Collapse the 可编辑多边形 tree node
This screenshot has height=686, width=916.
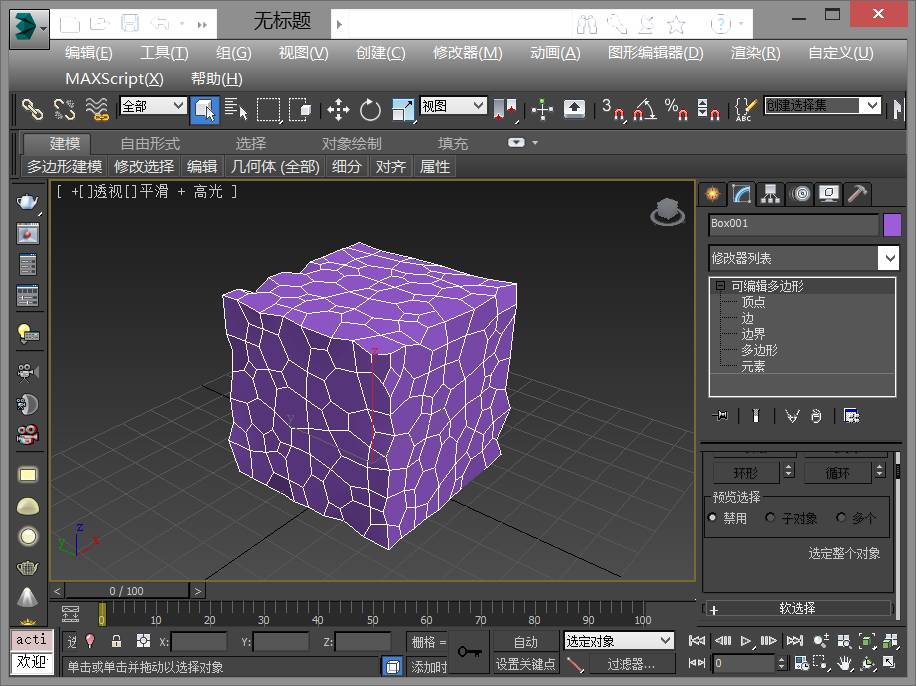720,286
